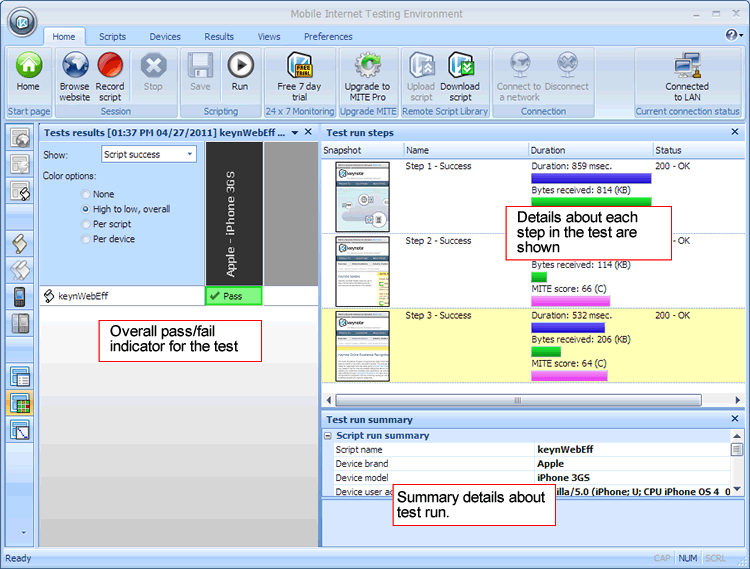The image size is (750, 569).
Task: Close the Test run steps panel
Action: pos(735,132)
